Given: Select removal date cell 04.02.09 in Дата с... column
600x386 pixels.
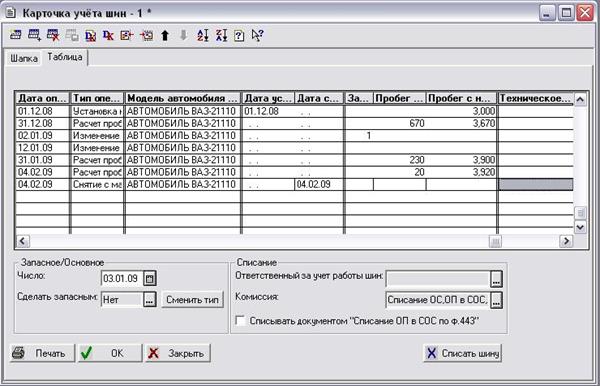Looking at the screenshot, I should [x=320, y=185].
